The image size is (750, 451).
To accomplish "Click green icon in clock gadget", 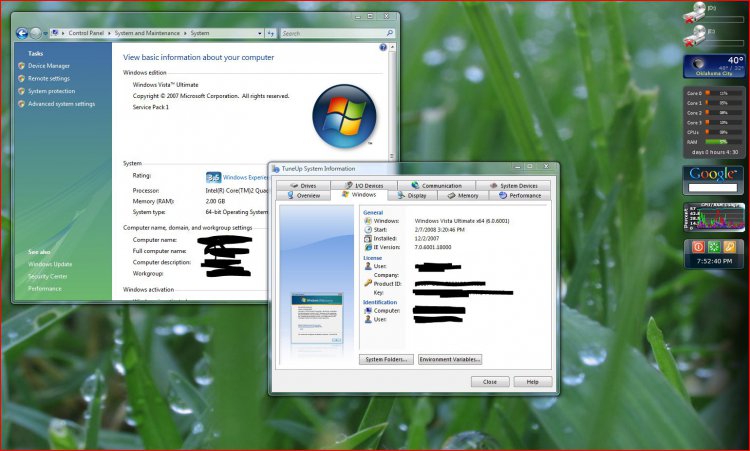I will point(714,247).
